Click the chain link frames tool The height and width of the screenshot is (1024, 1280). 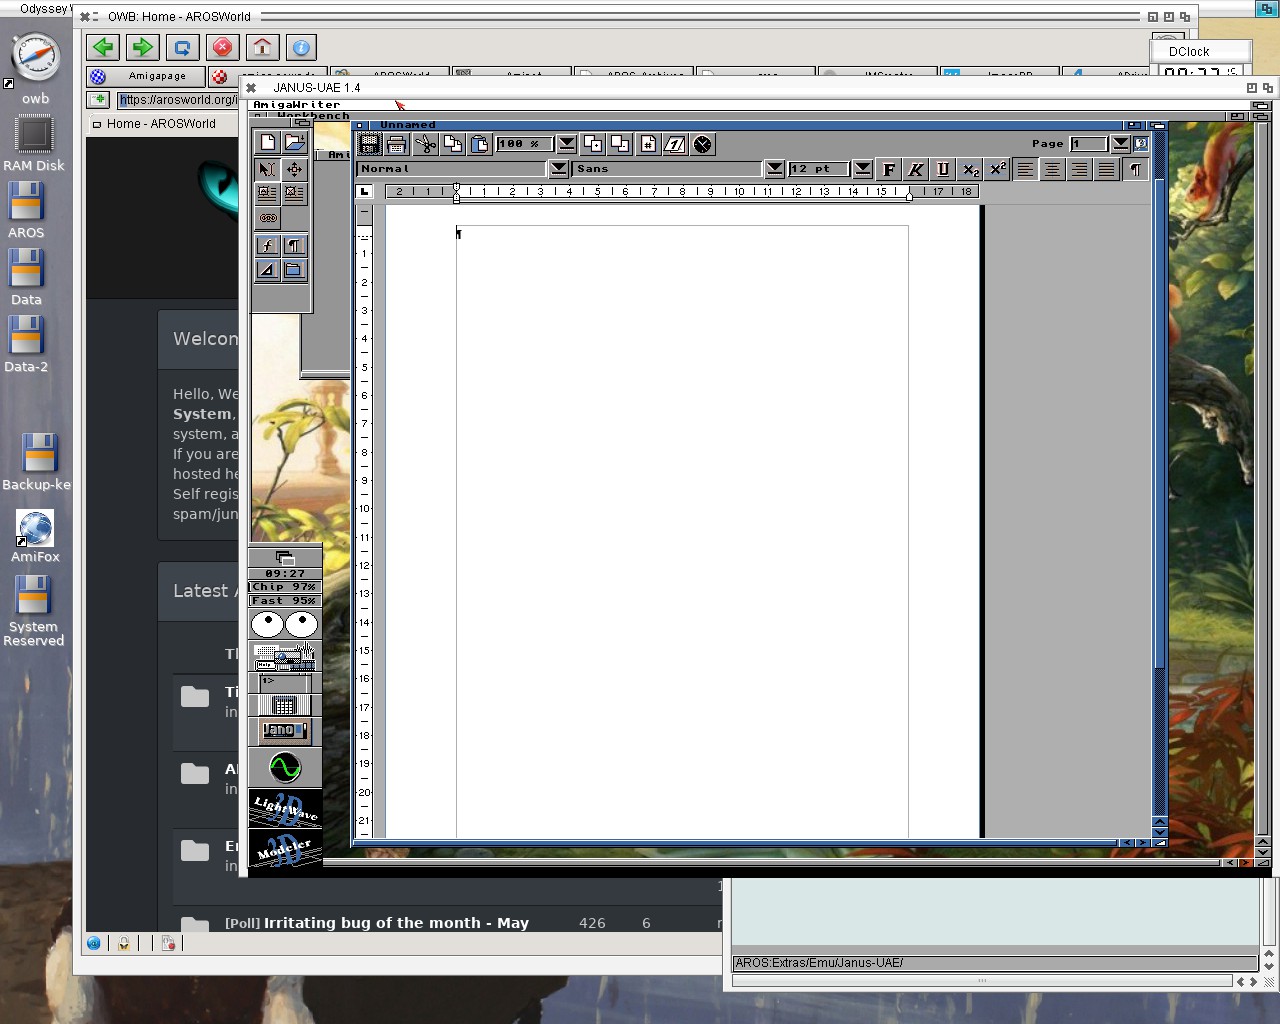point(268,217)
